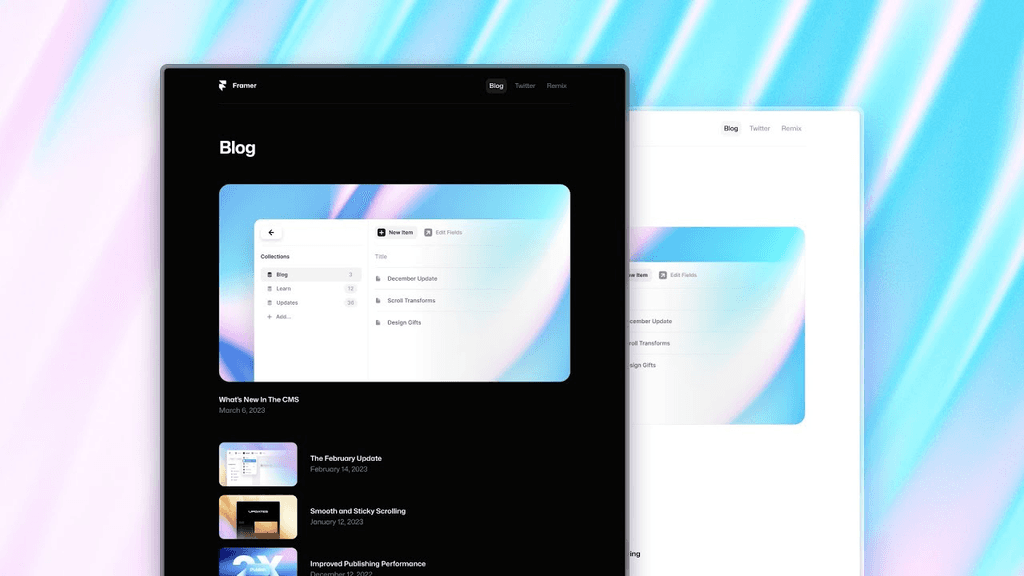Click the document icon next to Scroll Transforms
The height and width of the screenshot is (576, 1024).
tap(379, 301)
